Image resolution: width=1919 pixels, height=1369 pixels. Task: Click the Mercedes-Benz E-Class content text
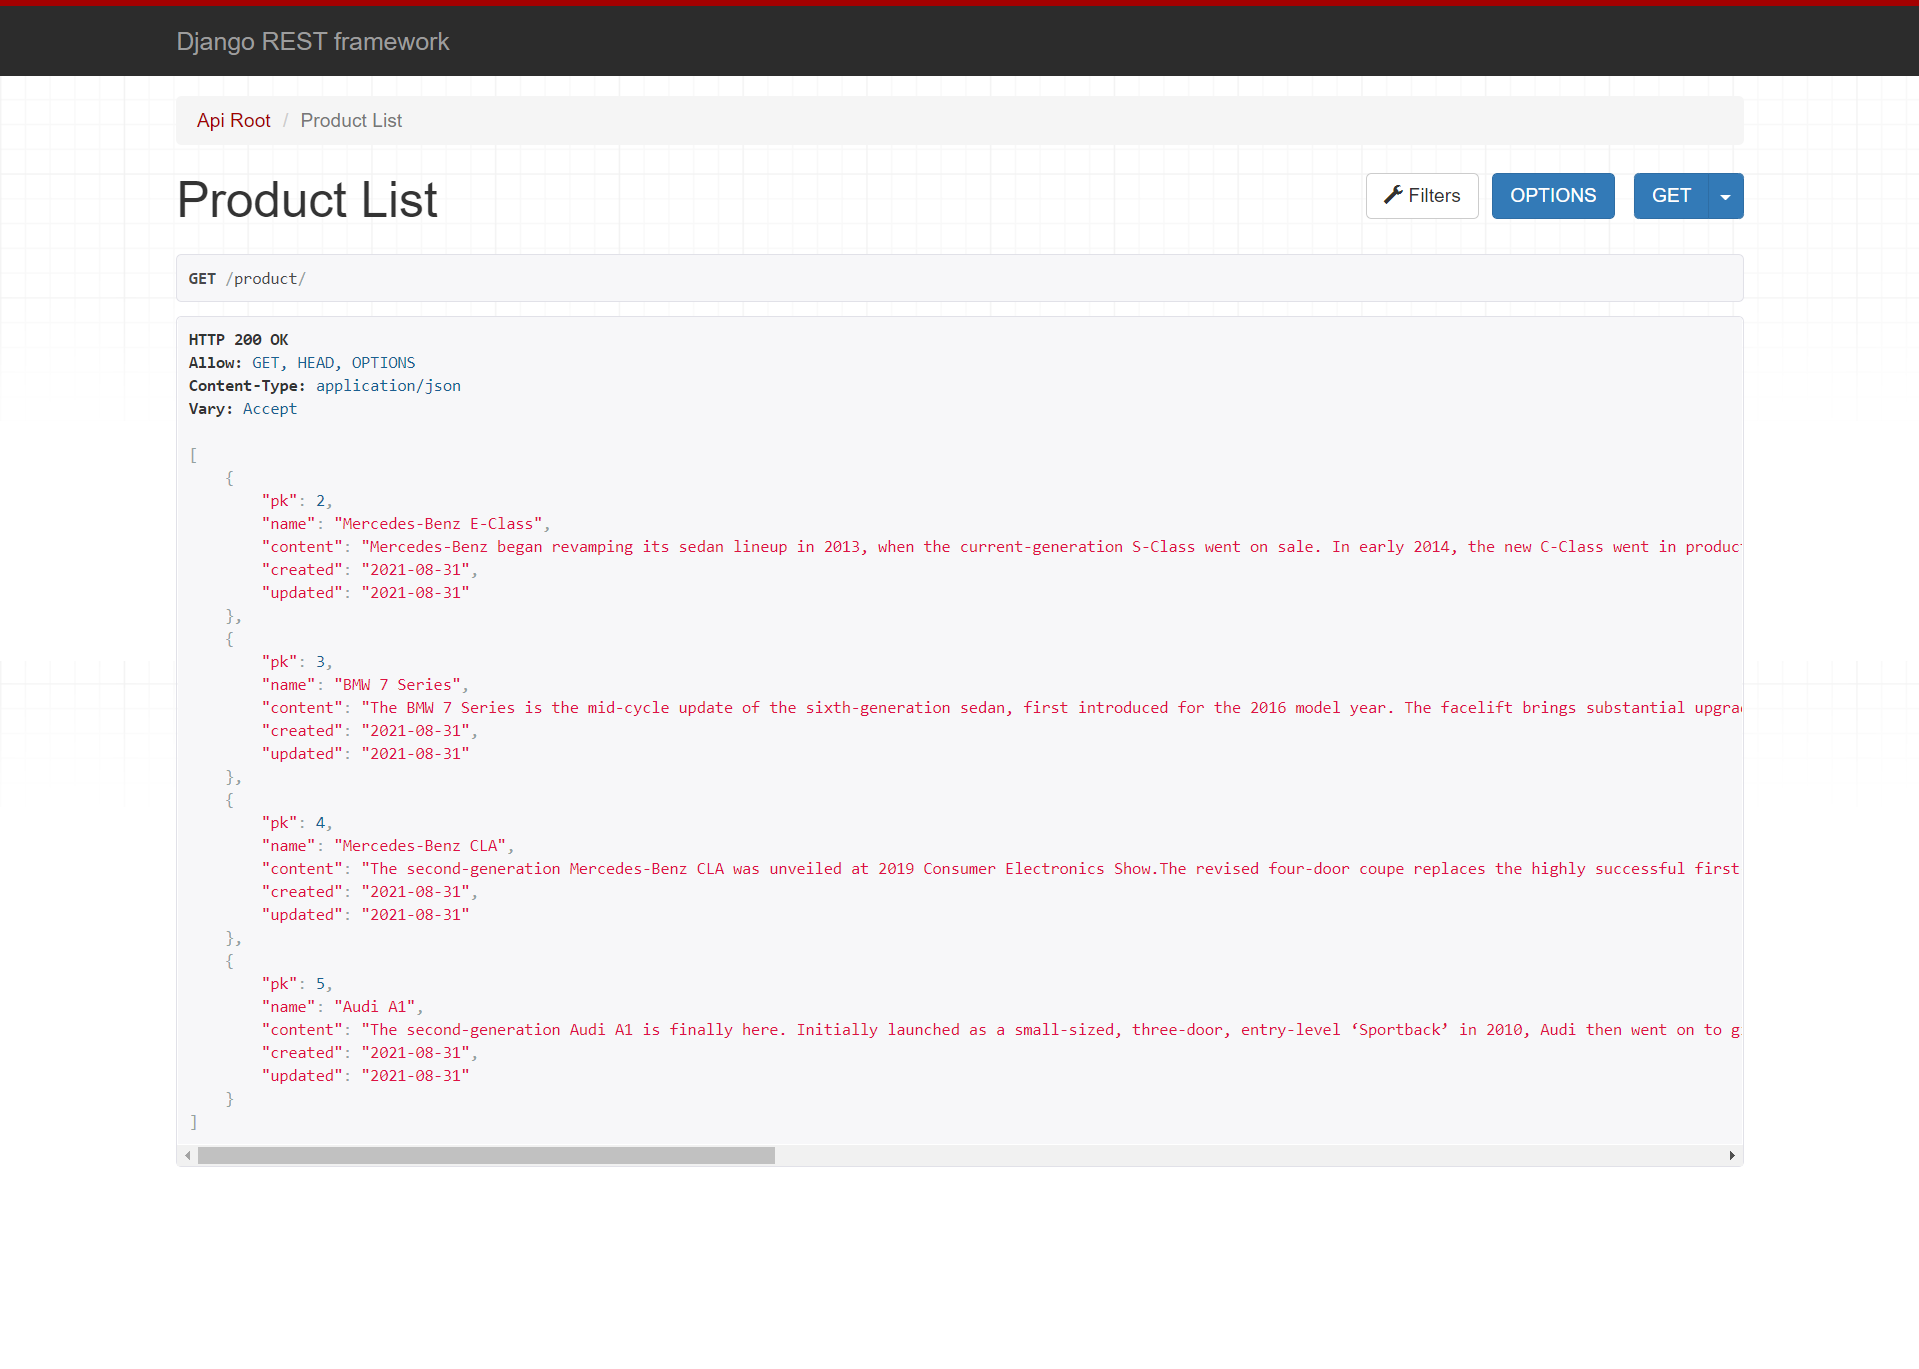pos(1050,547)
